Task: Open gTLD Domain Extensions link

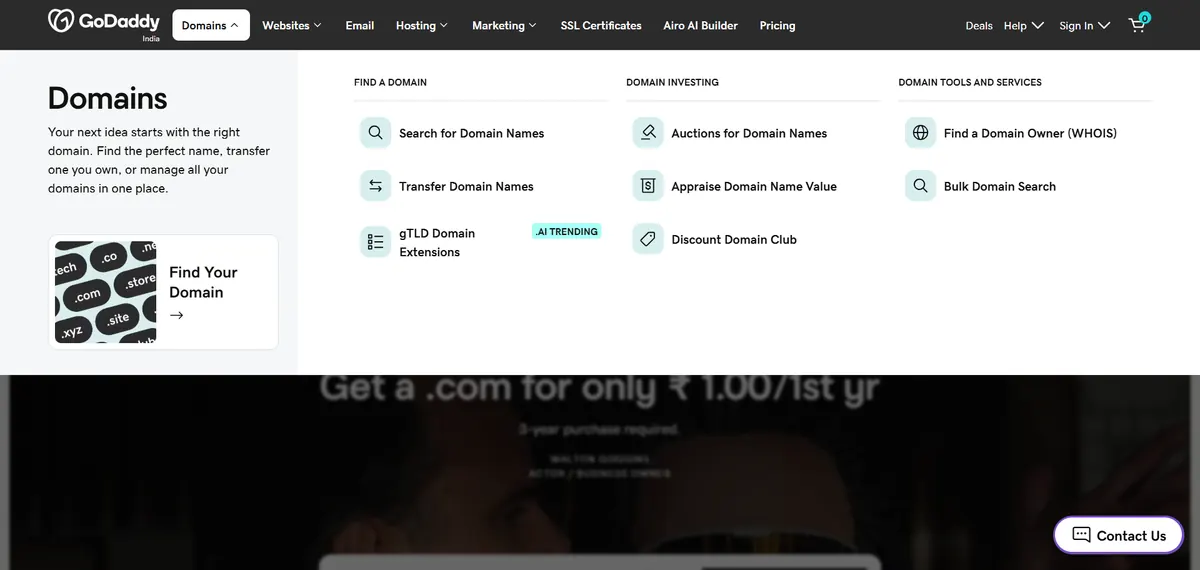Action: [x=437, y=242]
